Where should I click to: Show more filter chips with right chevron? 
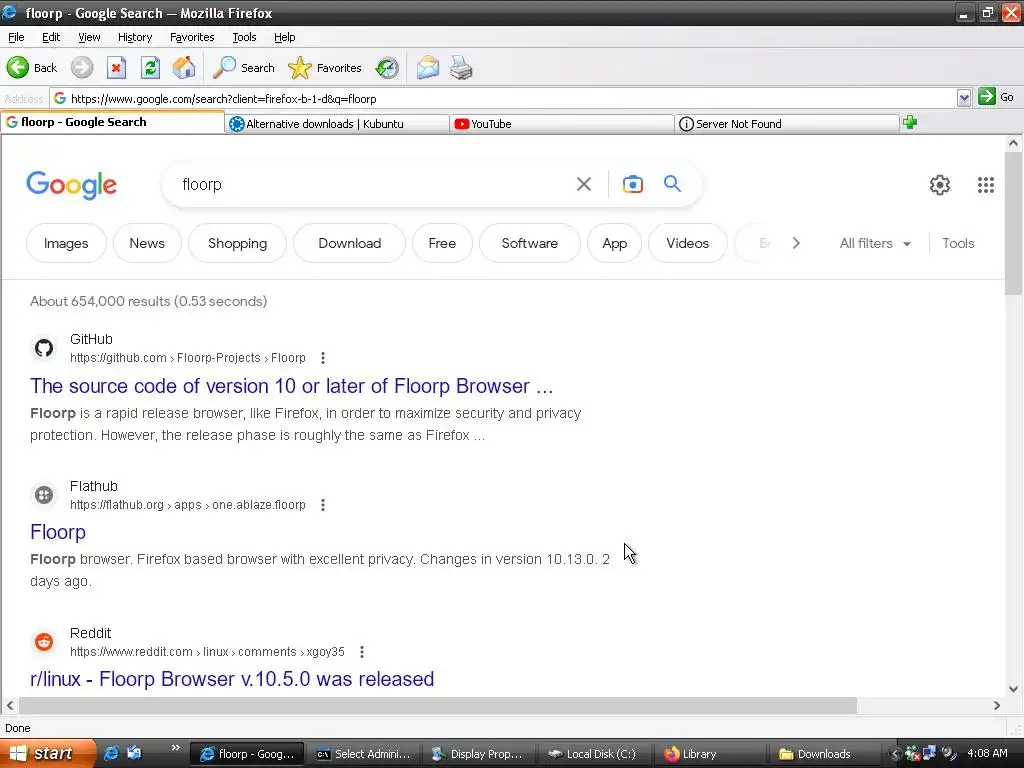click(795, 243)
